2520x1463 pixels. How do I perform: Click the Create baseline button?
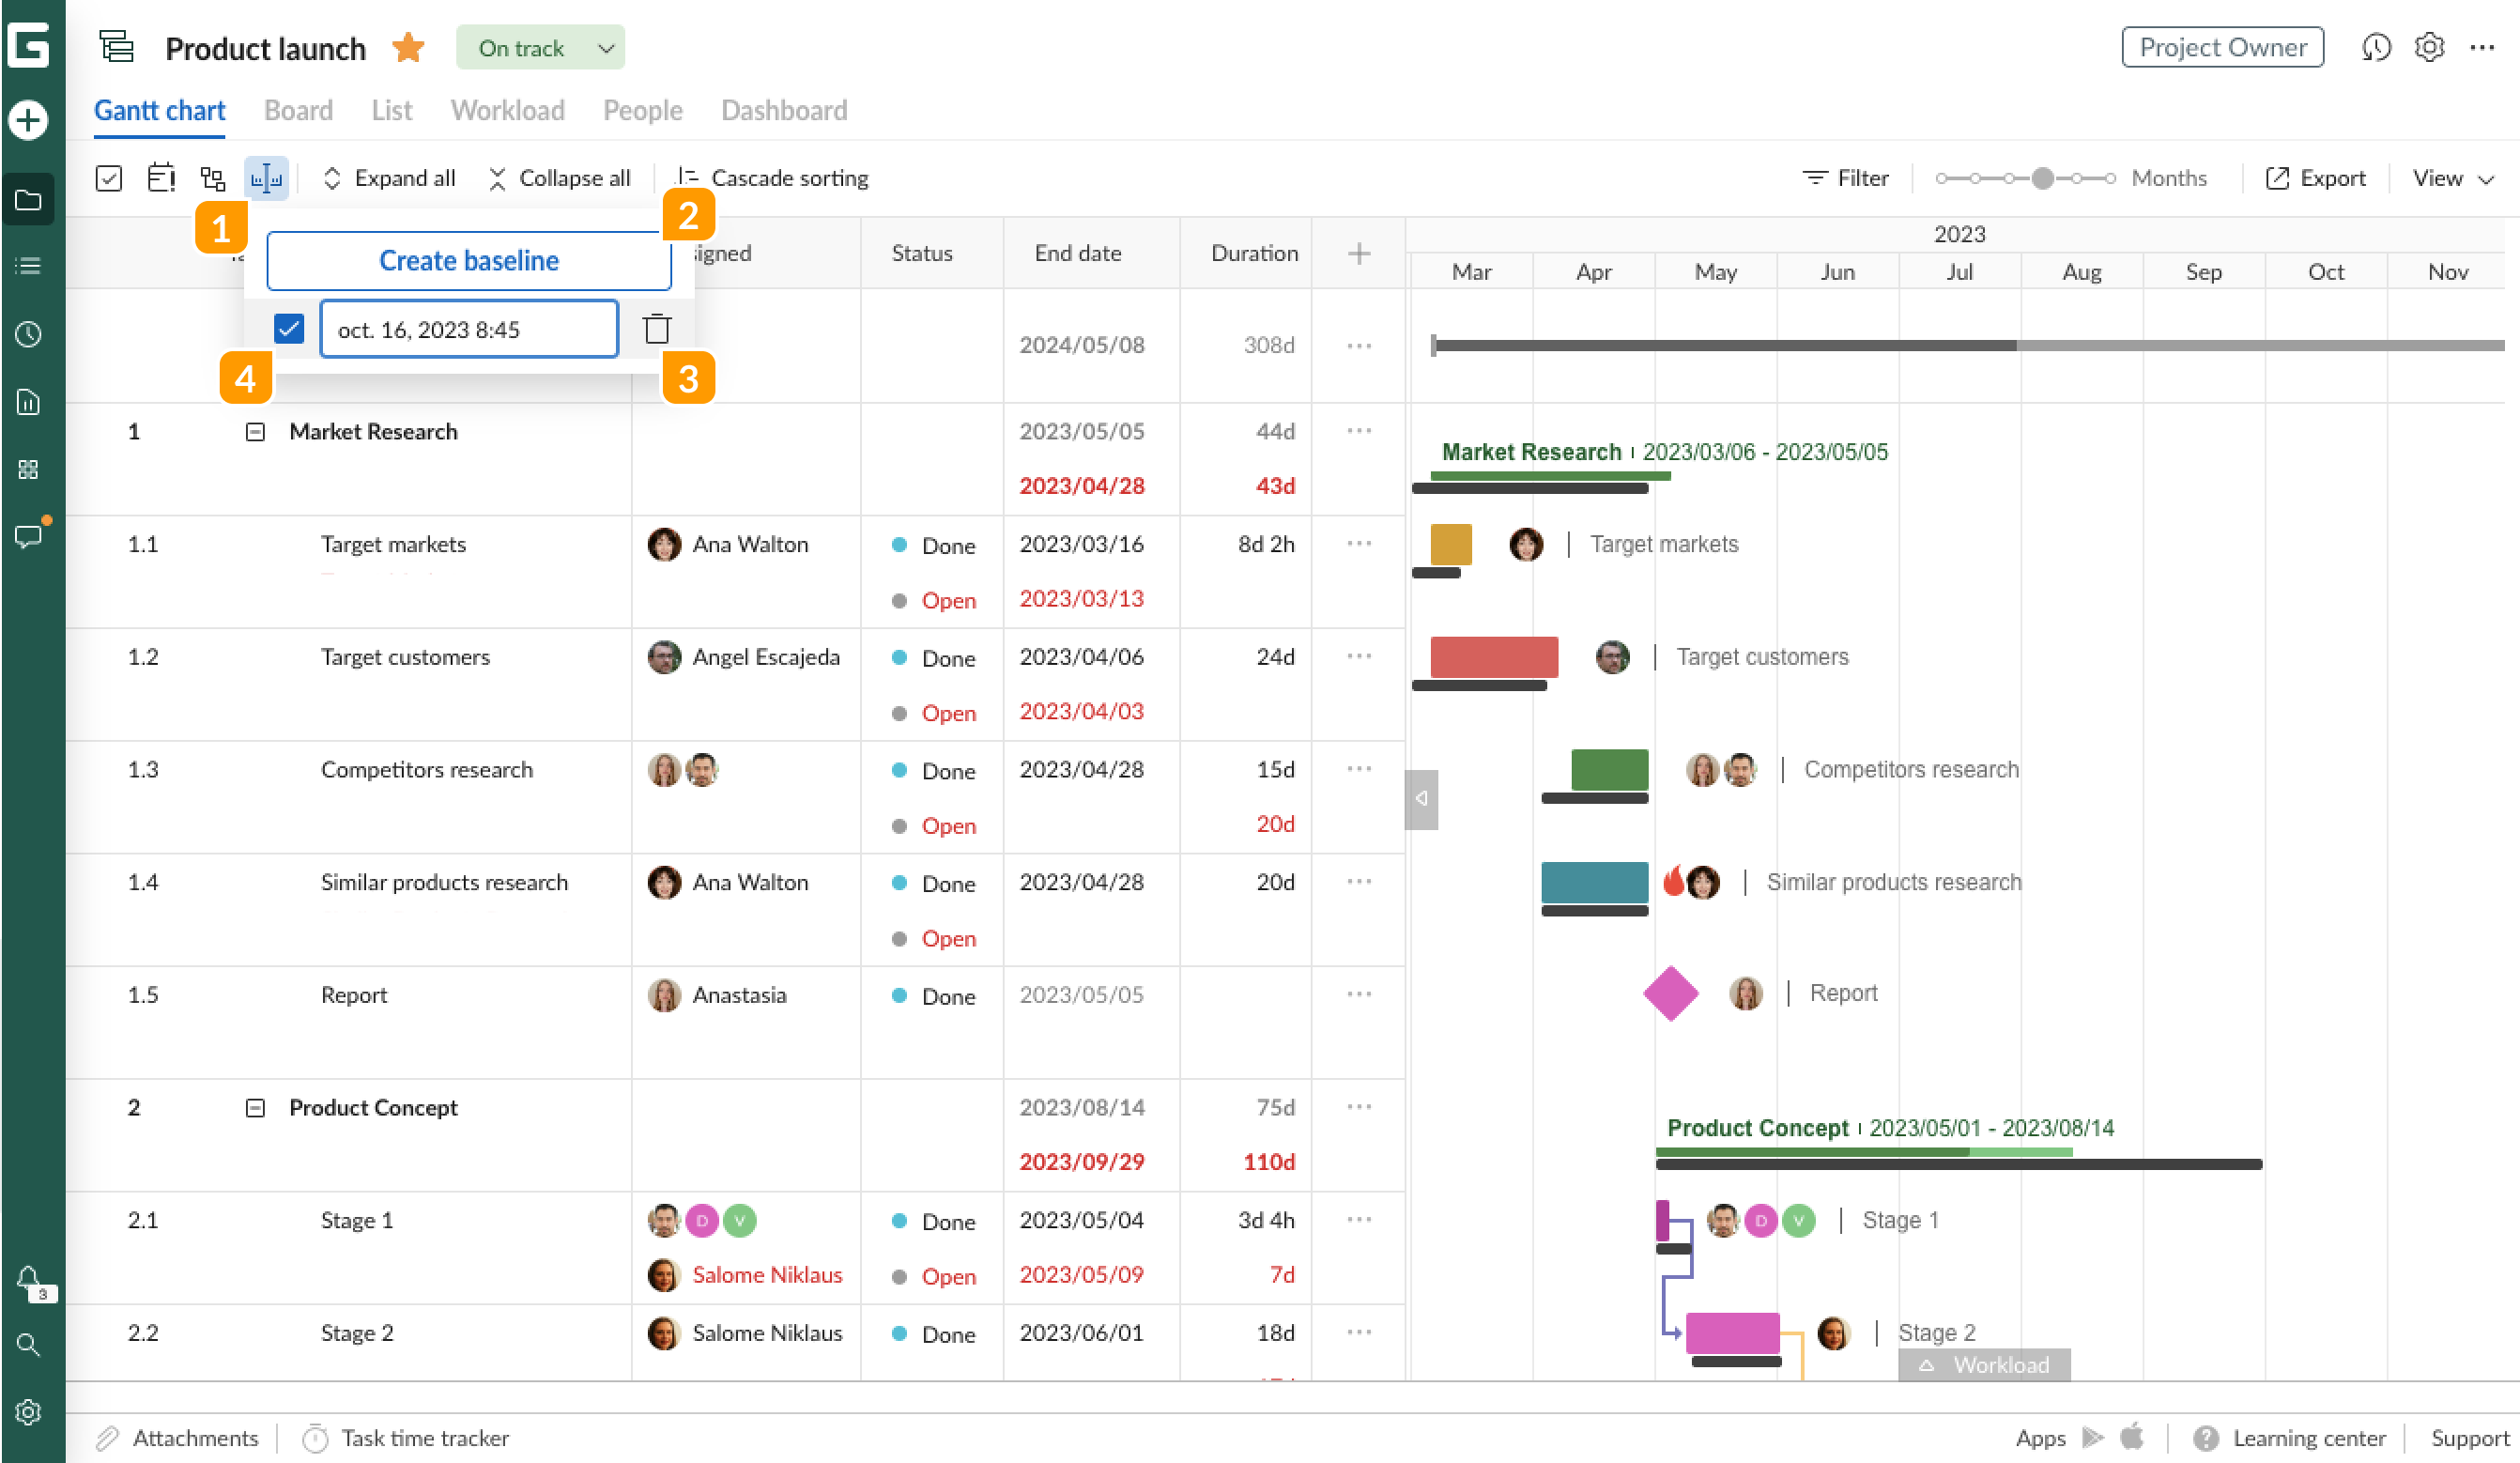pos(468,260)
